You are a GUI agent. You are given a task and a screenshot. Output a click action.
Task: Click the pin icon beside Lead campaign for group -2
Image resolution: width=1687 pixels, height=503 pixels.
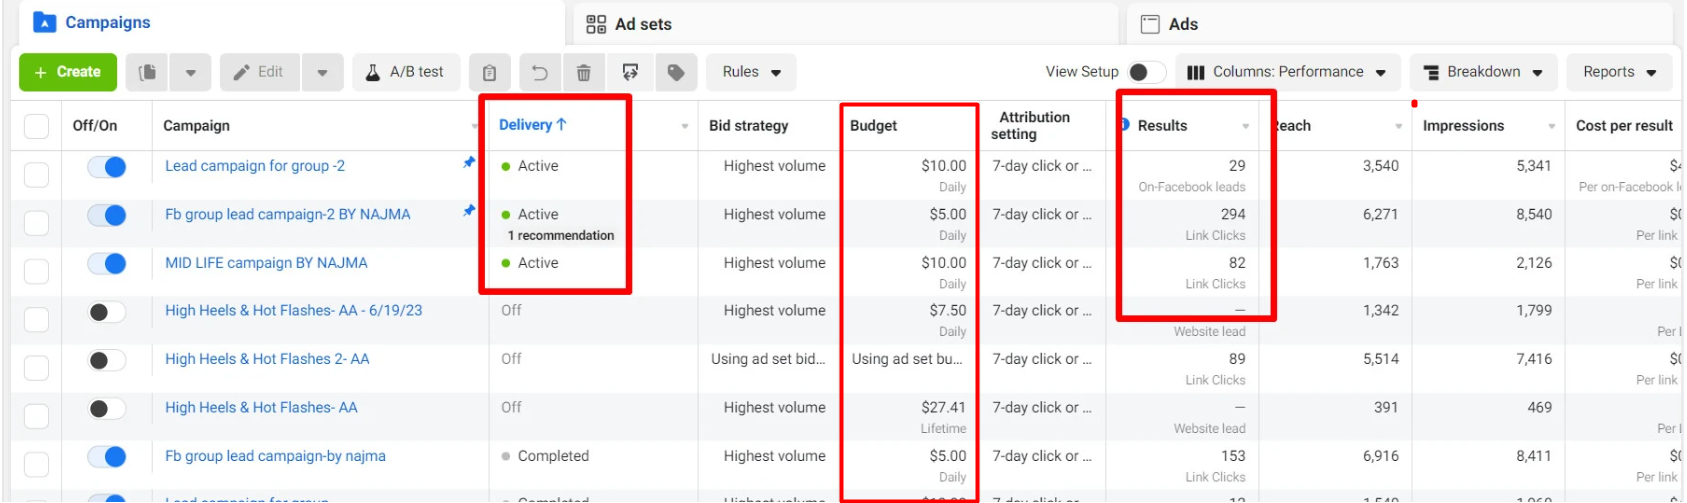coord(468,162)
